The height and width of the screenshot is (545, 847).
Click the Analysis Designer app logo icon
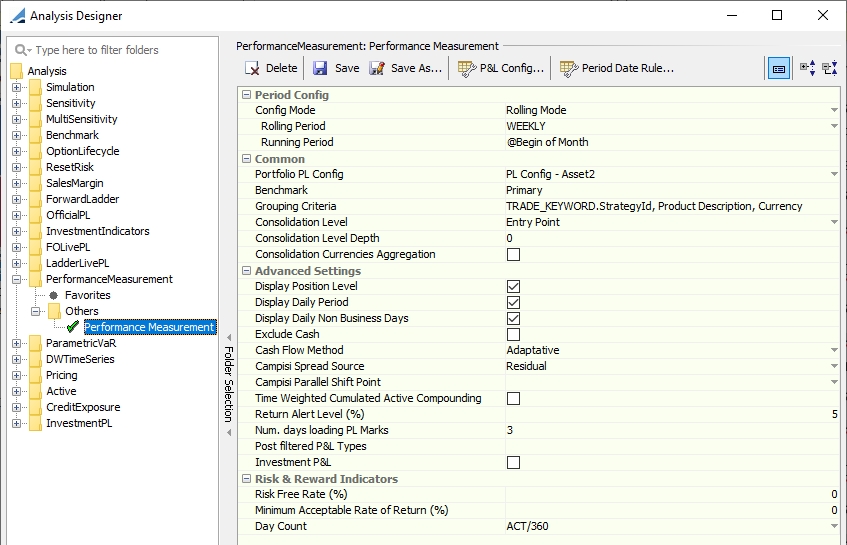click(x=17, y=15)
